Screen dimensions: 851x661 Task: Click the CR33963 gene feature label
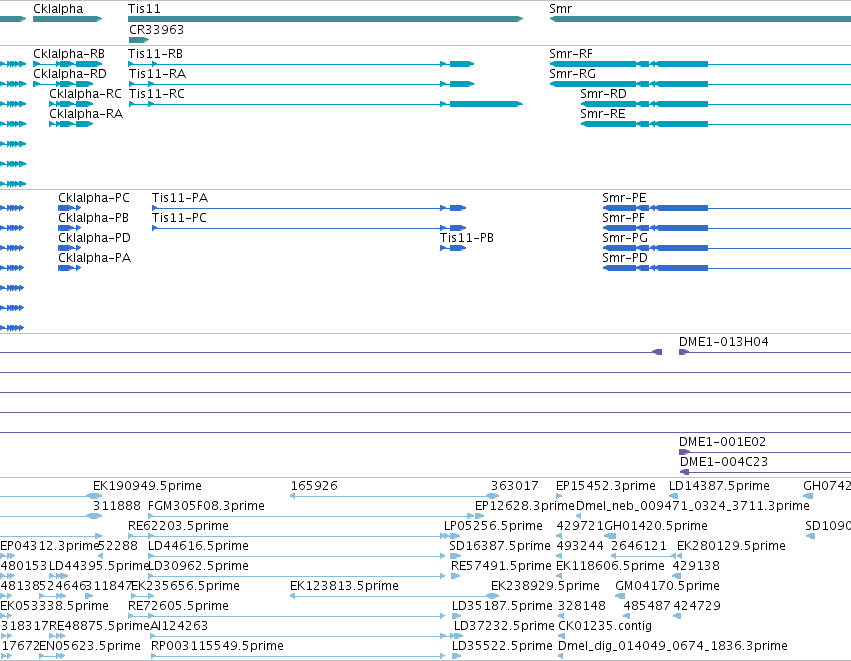pos(156,29)
